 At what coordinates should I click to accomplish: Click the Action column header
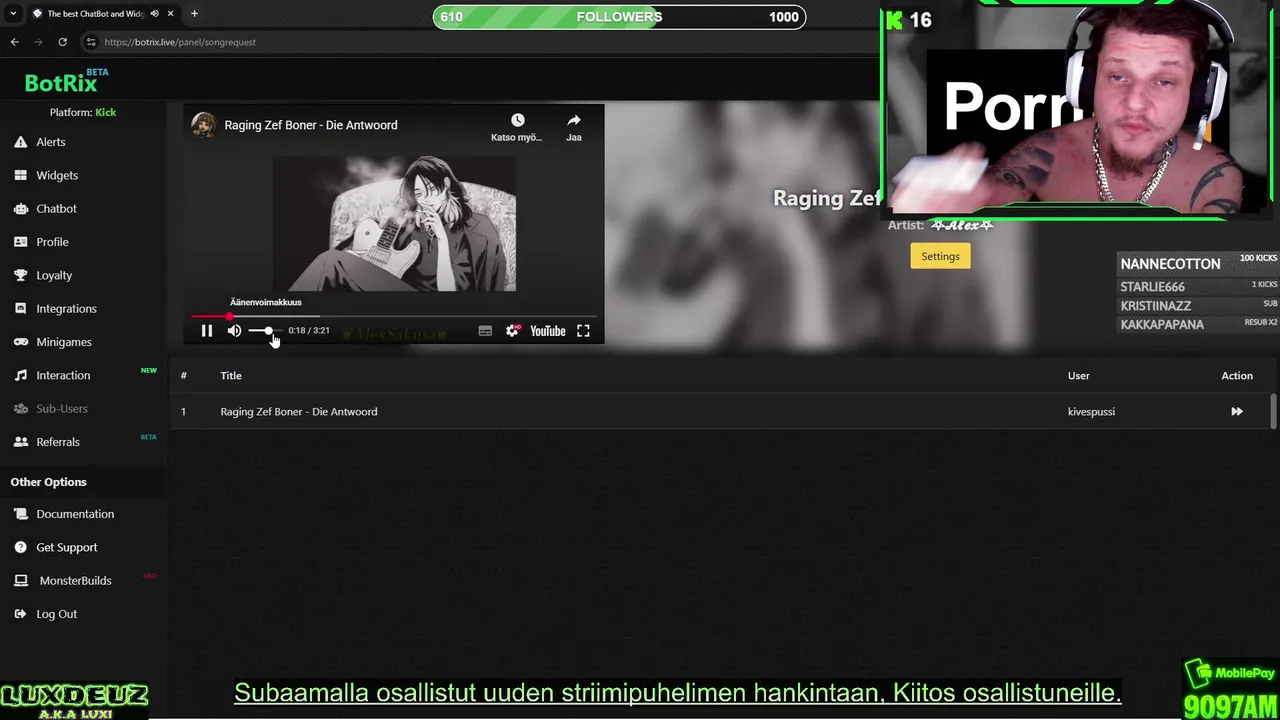coord(1237,376)
